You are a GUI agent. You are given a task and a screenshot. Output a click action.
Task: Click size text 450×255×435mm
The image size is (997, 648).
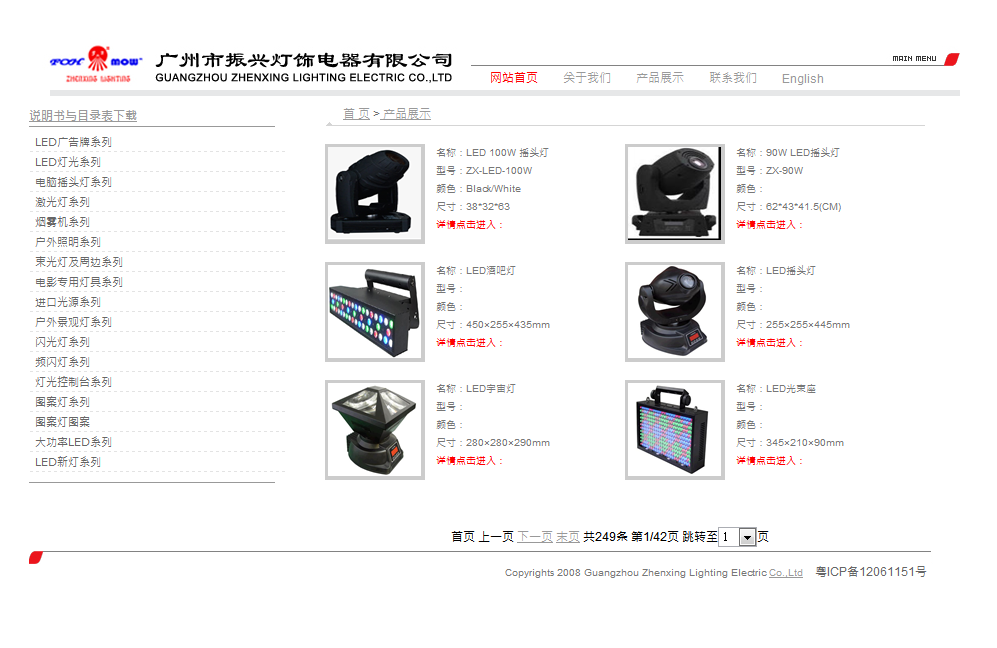coord(508,325)
